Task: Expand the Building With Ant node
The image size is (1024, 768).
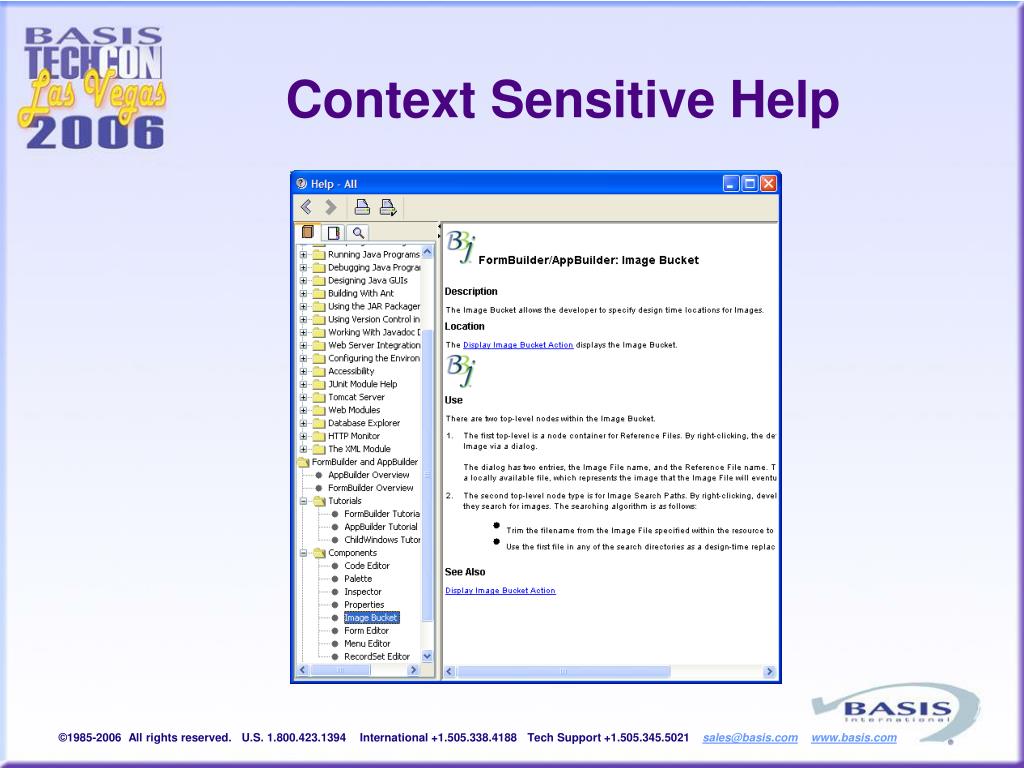Action: (303, 294)
